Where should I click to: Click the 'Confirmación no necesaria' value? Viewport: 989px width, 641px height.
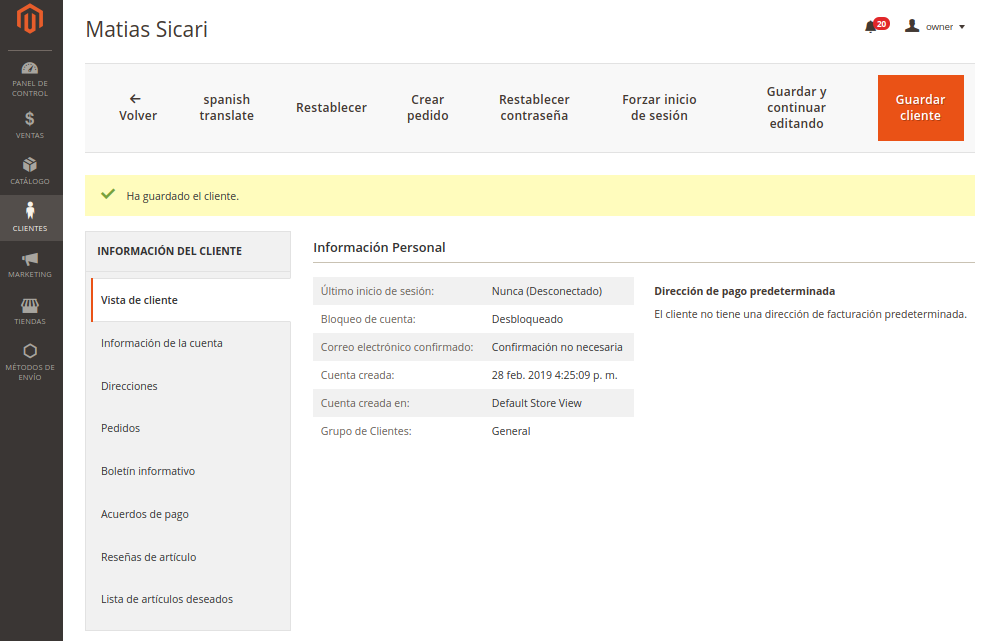(x=557, y=347)
